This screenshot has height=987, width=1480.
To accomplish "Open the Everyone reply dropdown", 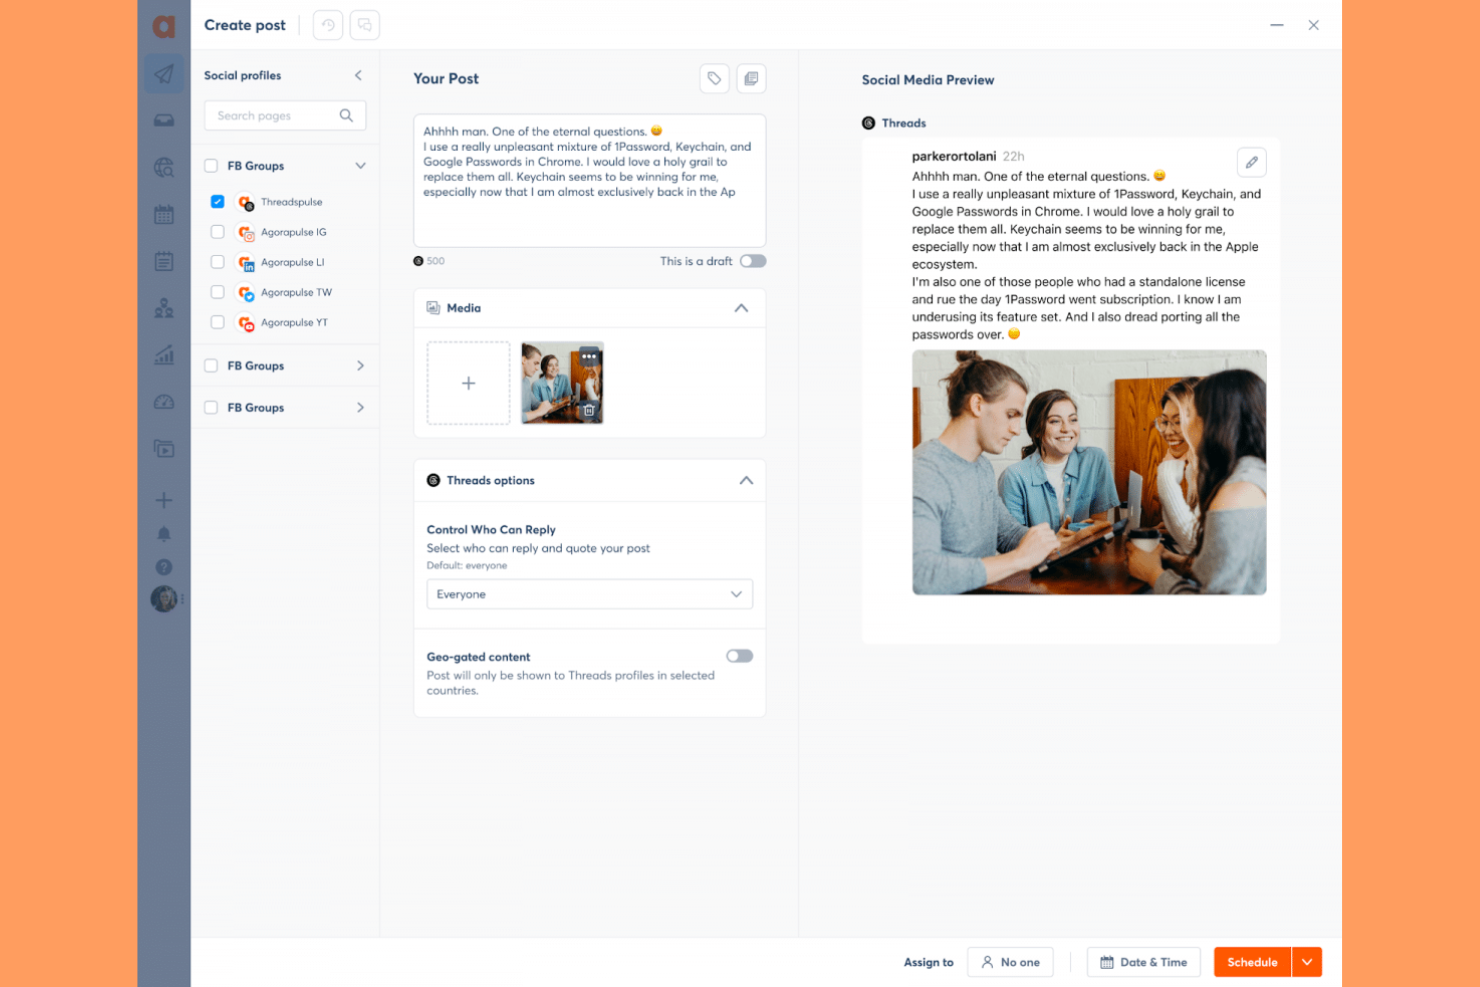I will pos(589,593).
